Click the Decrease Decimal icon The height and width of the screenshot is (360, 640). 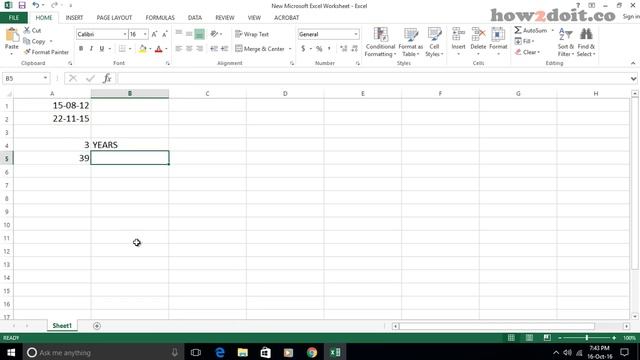tap(354, 49)
